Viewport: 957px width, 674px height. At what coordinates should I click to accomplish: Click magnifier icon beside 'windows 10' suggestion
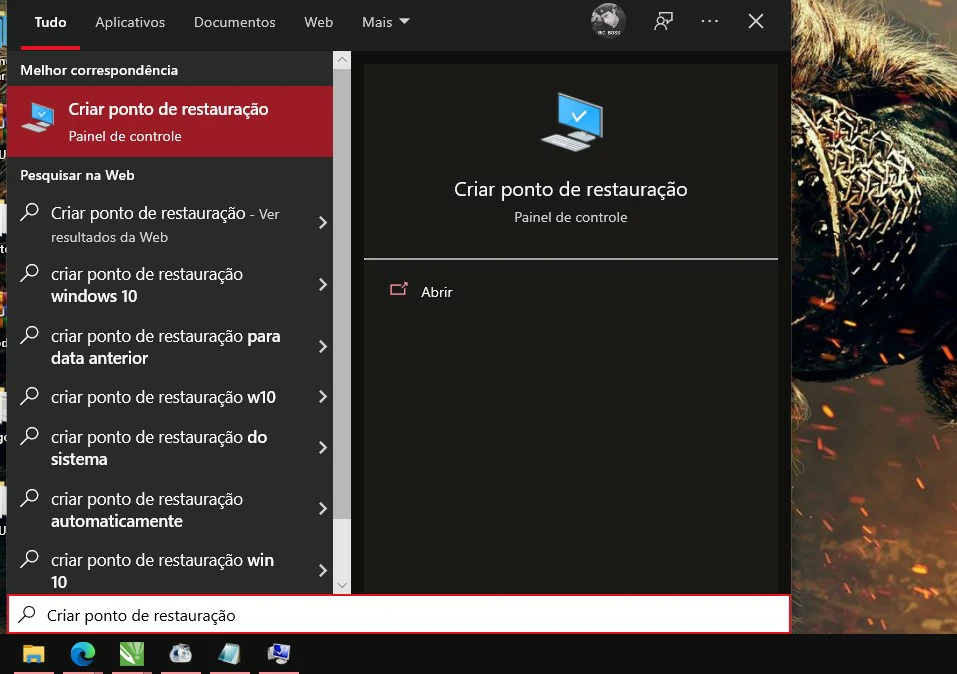click(x=29, y=273)
